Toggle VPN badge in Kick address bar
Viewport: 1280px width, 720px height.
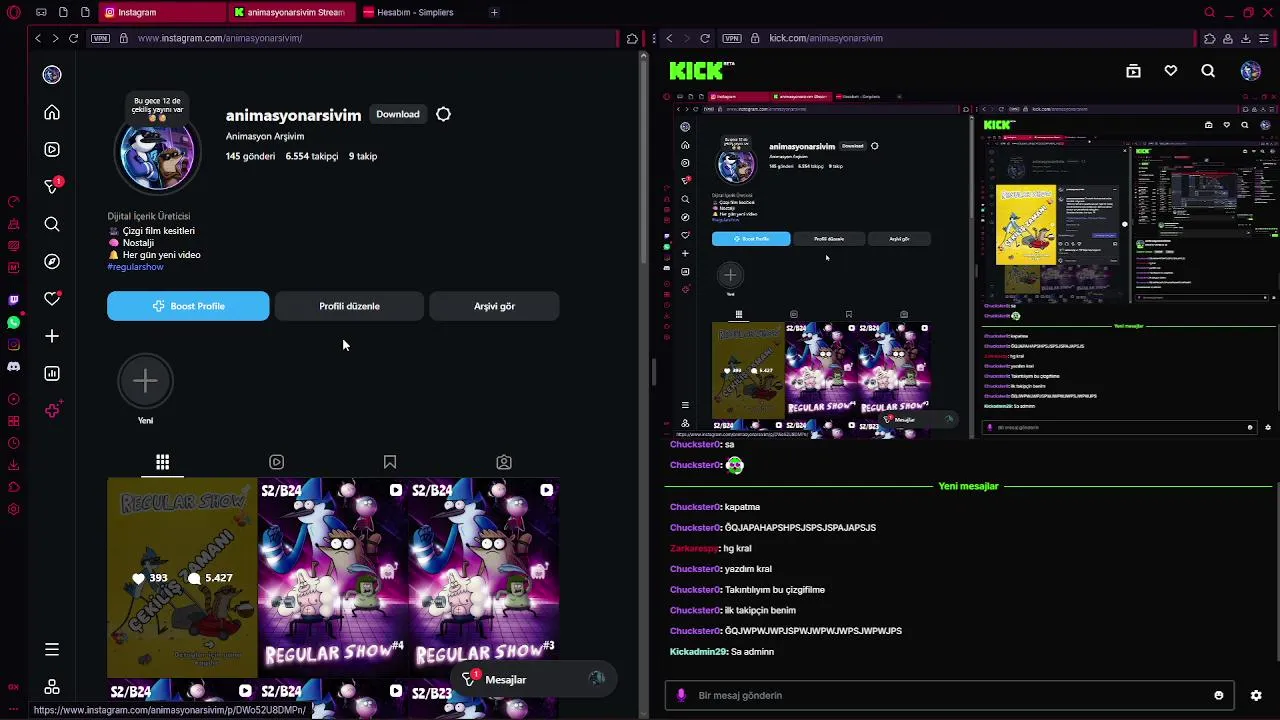click(x=732, y=38)
